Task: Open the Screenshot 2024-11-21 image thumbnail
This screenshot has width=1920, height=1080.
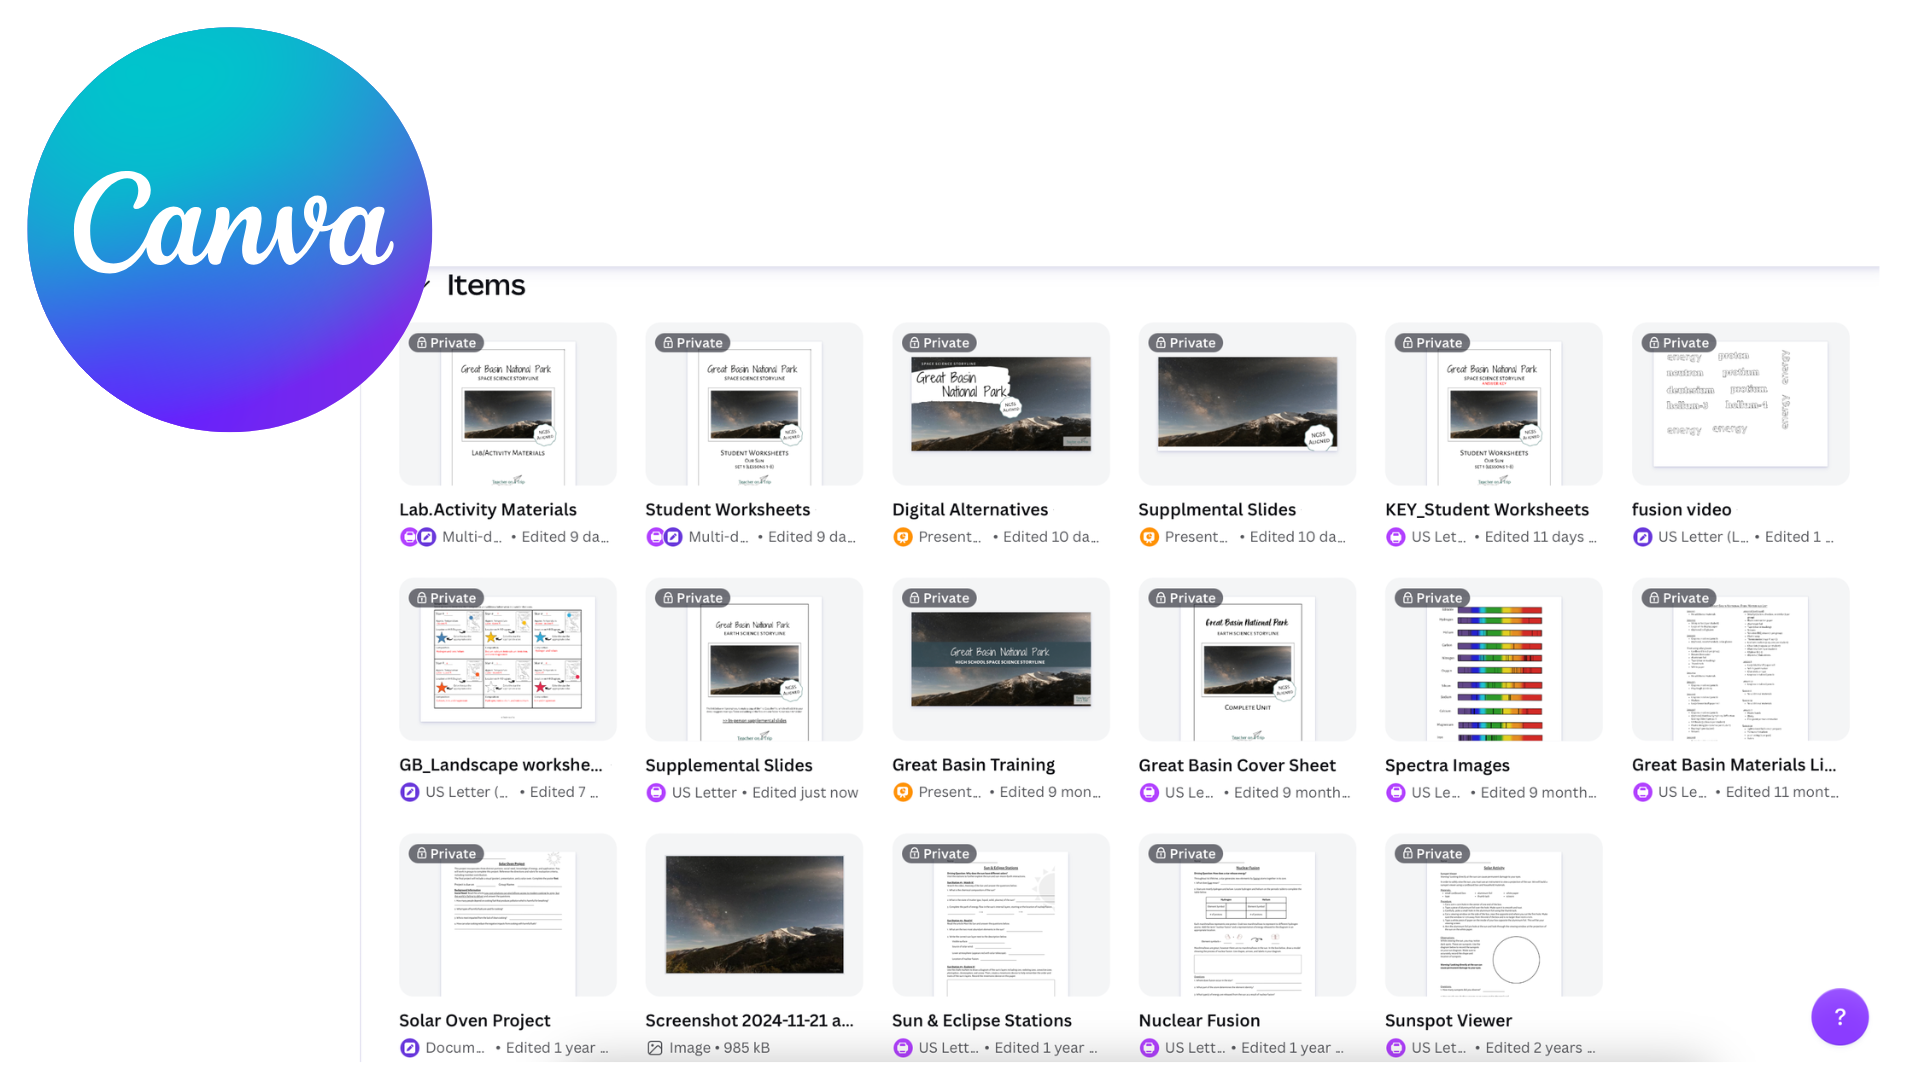Action: pyautogui.click(x=754, y=915)
